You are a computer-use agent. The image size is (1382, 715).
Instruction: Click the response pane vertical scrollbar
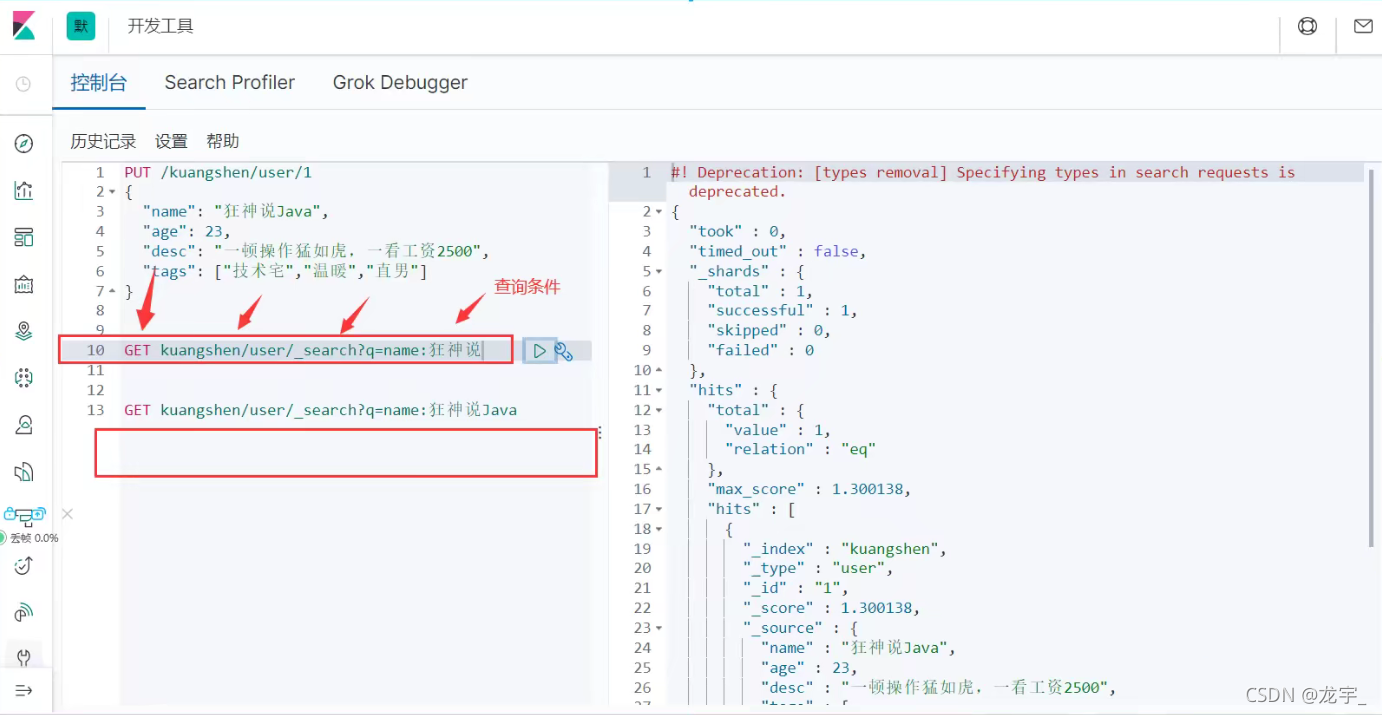click(x=1371, y=360)
